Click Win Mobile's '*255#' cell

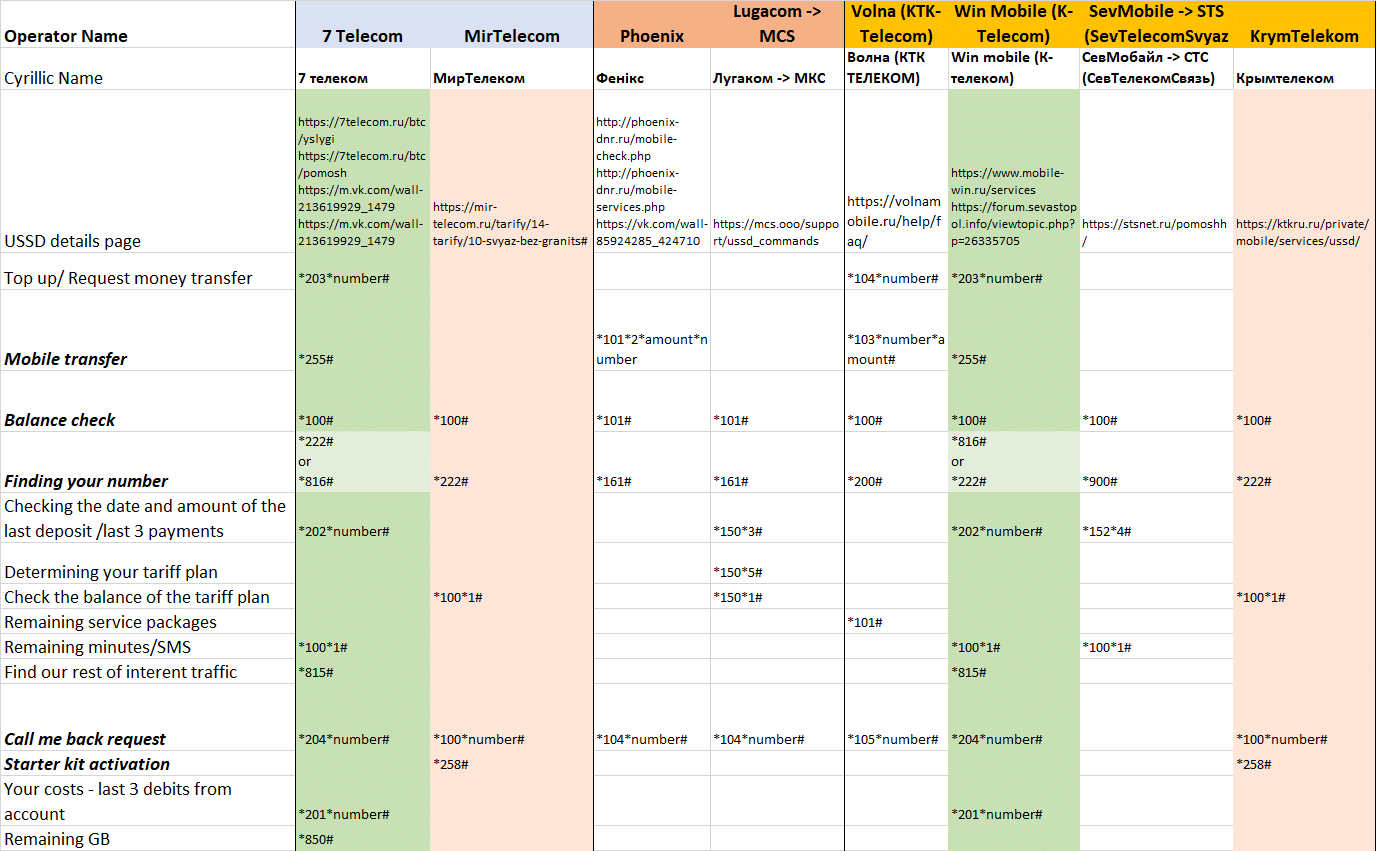1014,330
